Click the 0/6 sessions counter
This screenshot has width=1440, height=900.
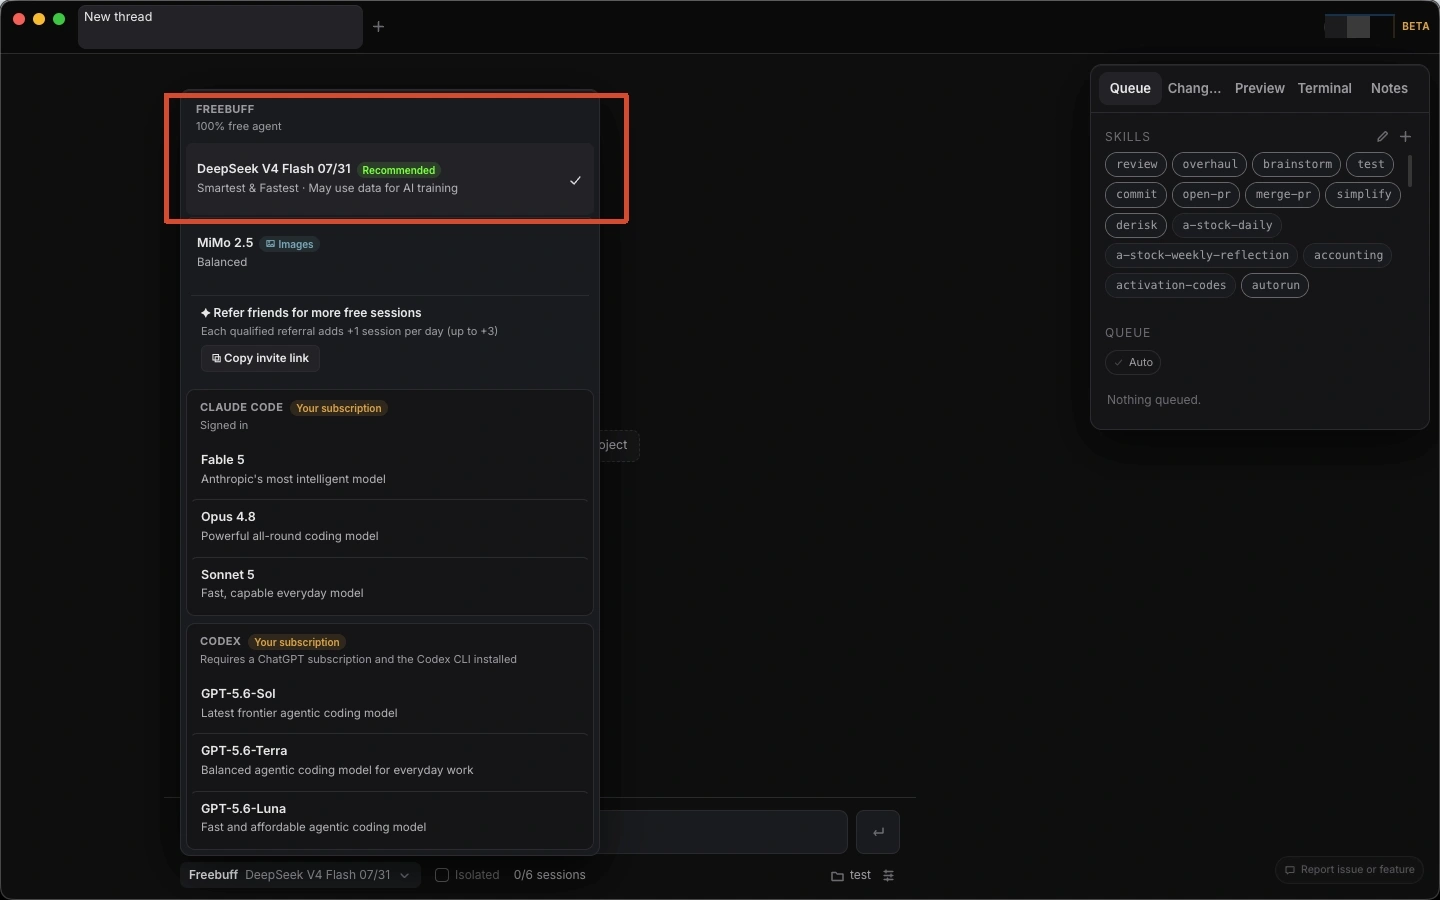[x=549, y=875]
